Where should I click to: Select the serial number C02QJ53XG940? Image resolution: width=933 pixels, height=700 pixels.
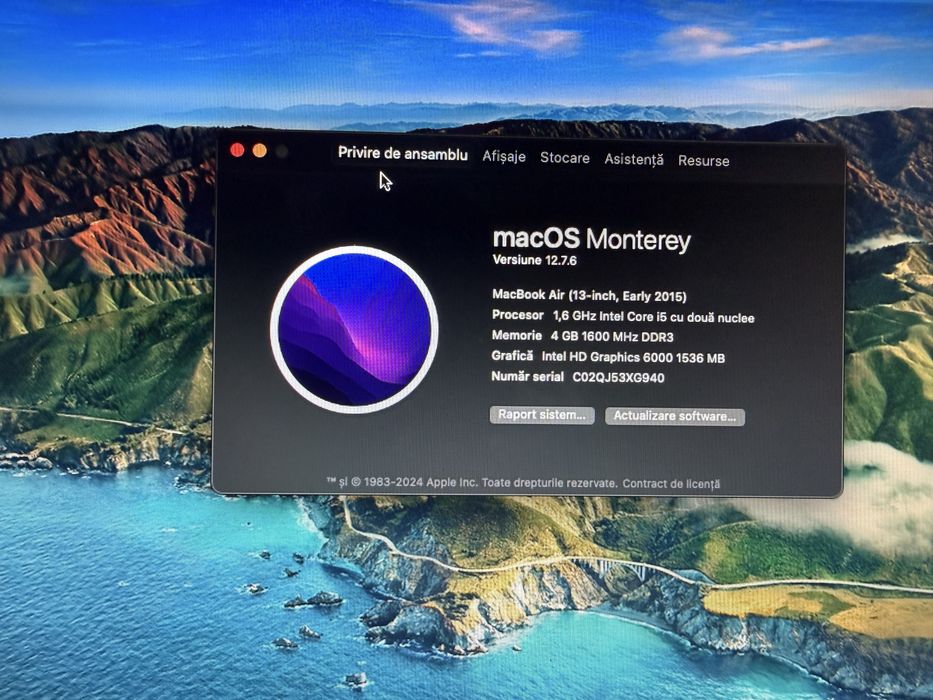tap(618, 377)
